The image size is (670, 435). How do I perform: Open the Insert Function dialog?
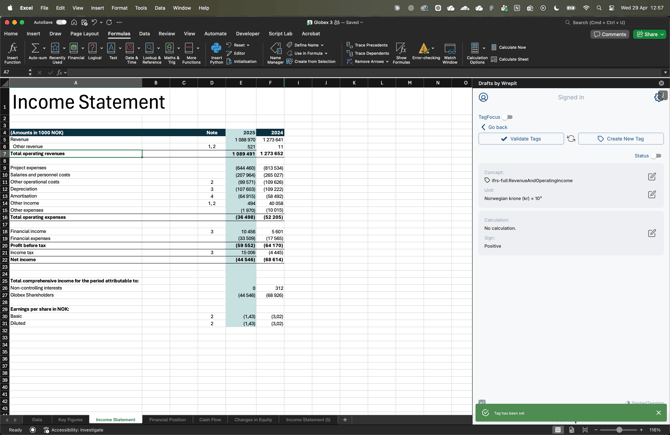12,53
